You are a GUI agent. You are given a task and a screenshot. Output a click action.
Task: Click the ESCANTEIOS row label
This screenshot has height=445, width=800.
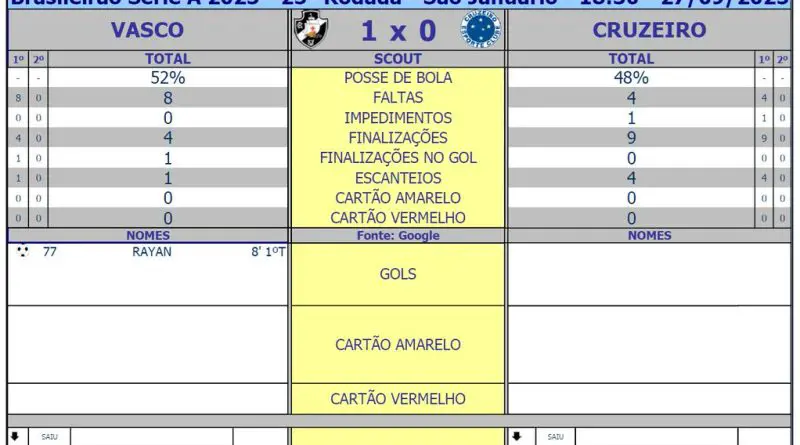coord(398,178)
